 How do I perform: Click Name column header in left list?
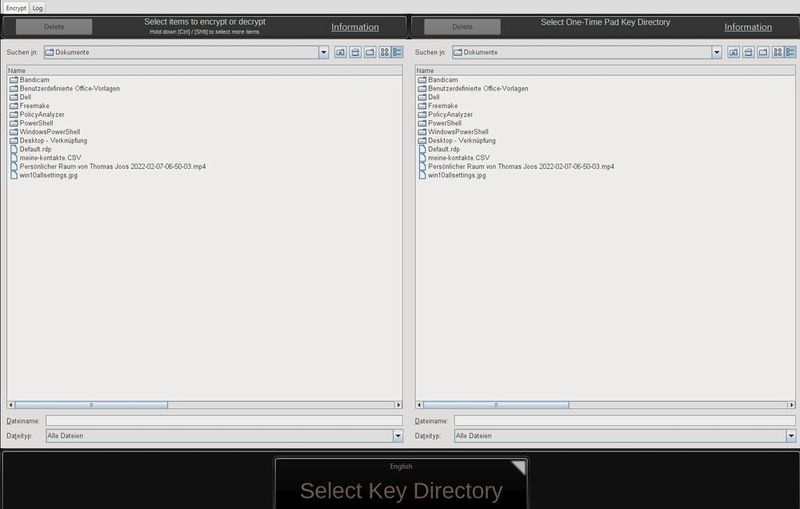coord(205,70)
